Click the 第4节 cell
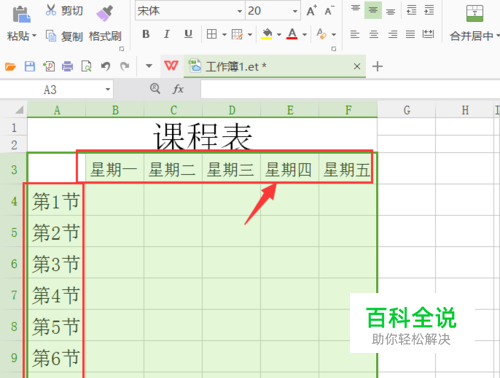Image resolution: width=500 pixels, height=378 pixels. tap(56, 295)
